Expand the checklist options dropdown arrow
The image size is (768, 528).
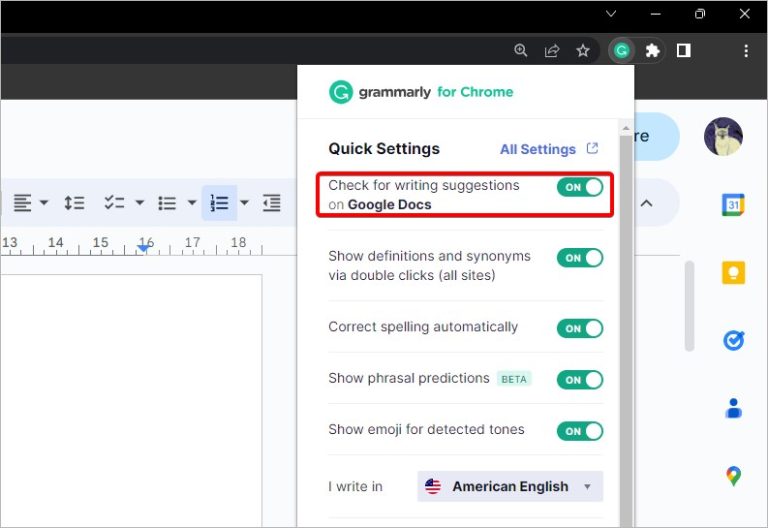140,202
